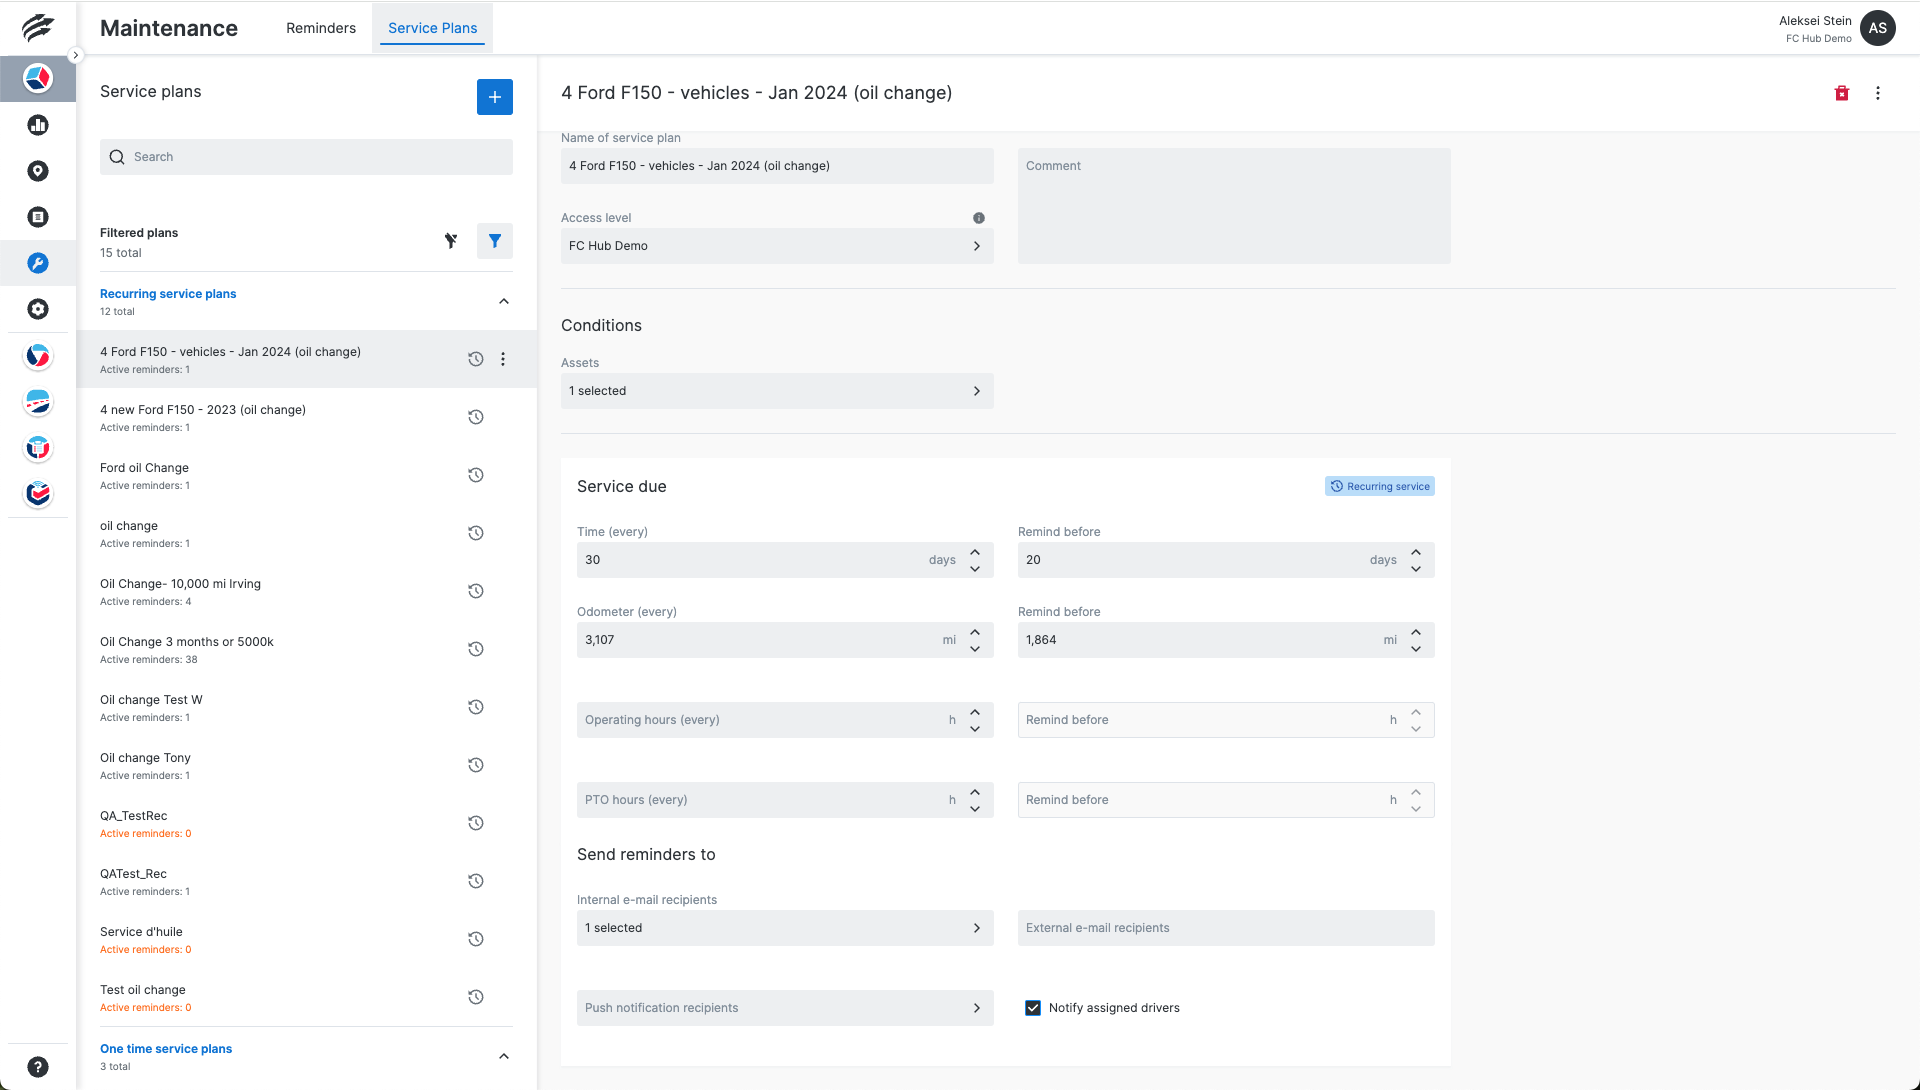Open the reports list icon in sidebar
This screenshot has width=1920, height=1090.
point(38,217)
